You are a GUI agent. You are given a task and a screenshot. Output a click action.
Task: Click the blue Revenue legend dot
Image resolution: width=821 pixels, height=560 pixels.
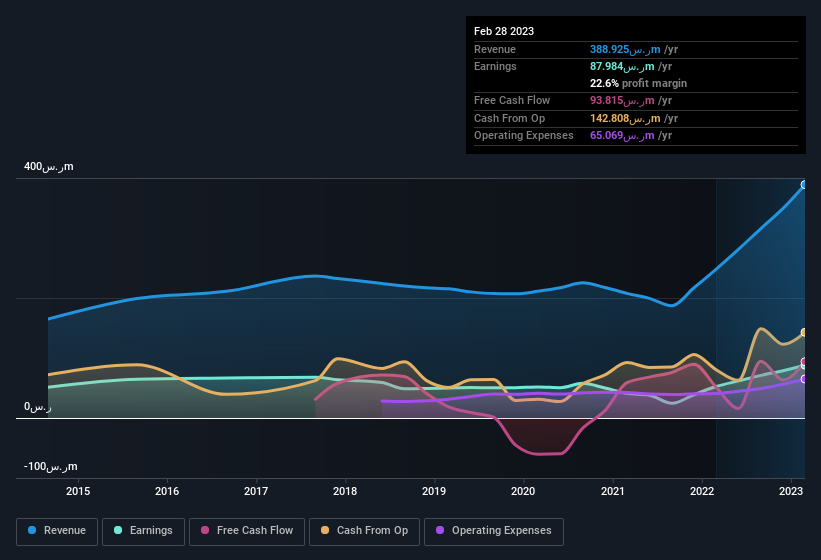tap(32, 530)
